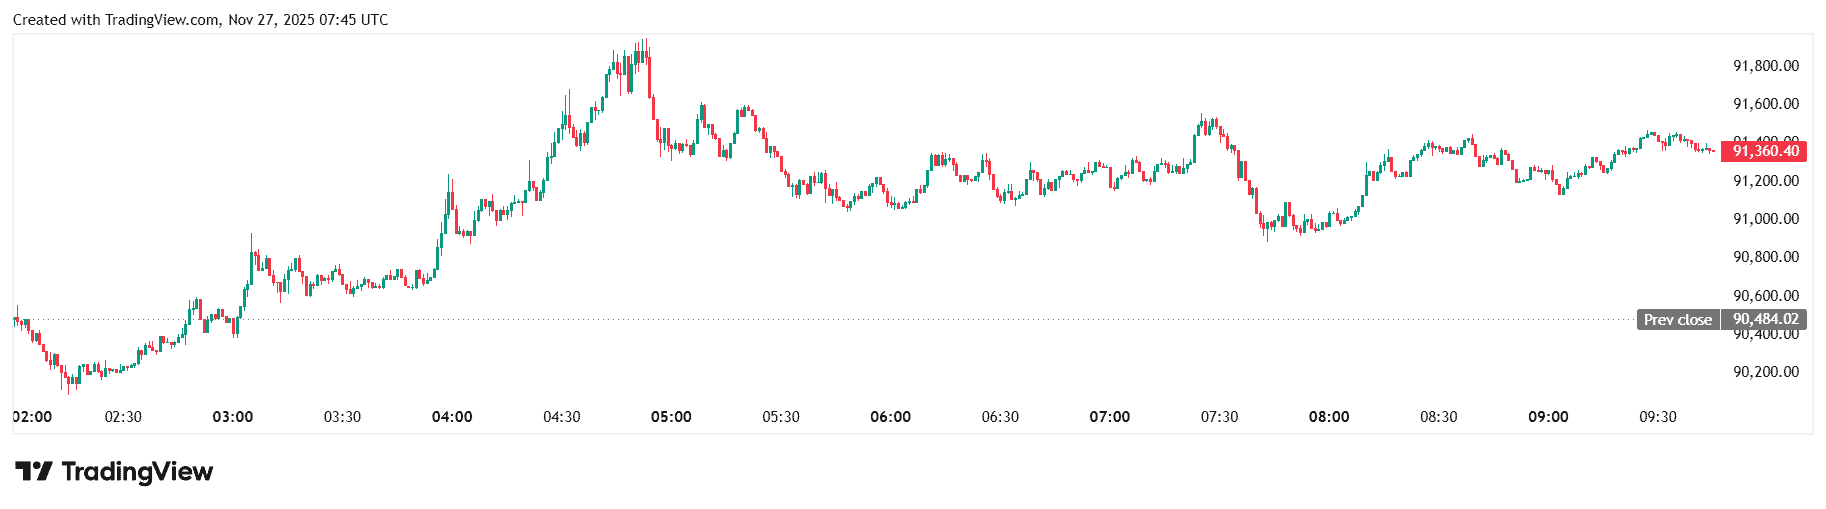Click the "Created with TradingView.com" header text
The width and height of the screenshot is (1826, 509).
tap(116, 20)
